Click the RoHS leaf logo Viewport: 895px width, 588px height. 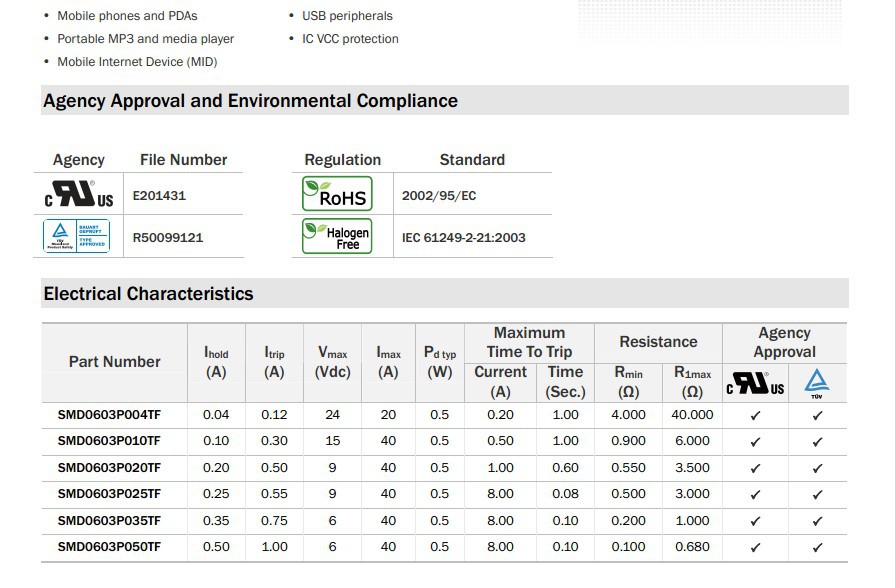pos(337,194)
